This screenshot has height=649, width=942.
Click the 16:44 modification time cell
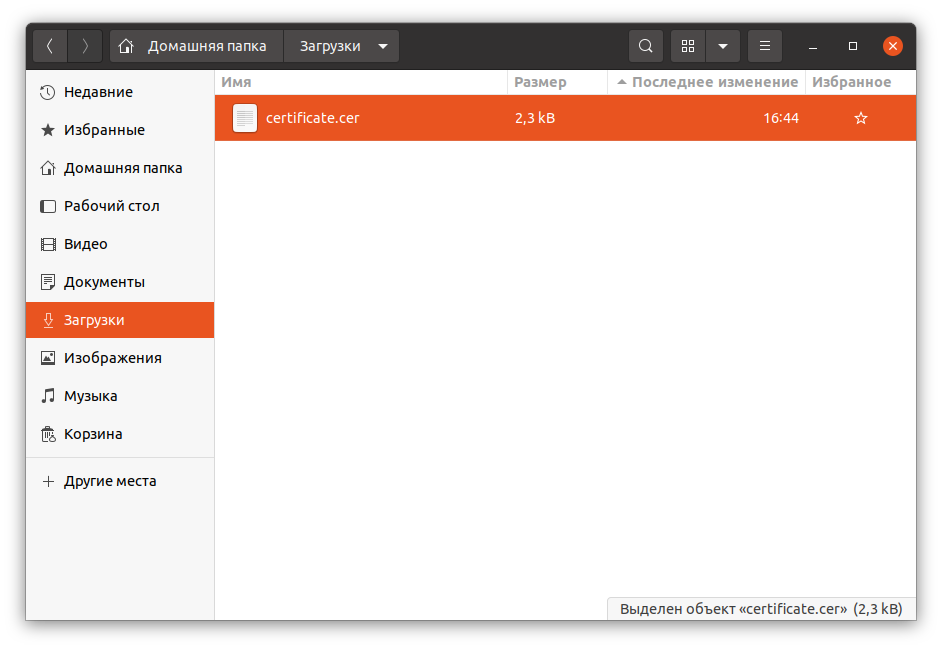pyautogui.click(x=781, y=118)
